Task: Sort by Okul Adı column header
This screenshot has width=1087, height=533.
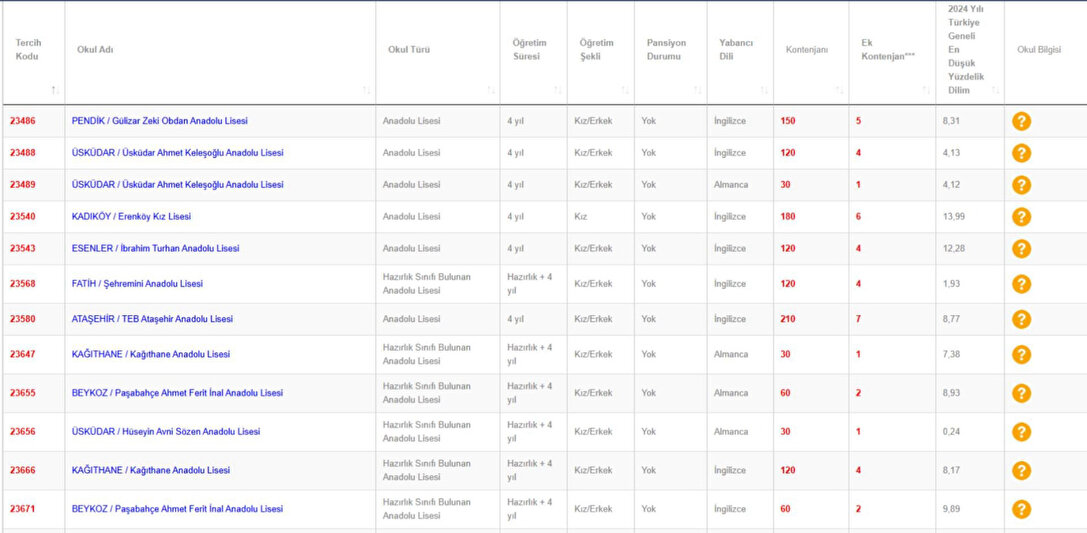Action: pyautogui.click(x=366, y=91)
